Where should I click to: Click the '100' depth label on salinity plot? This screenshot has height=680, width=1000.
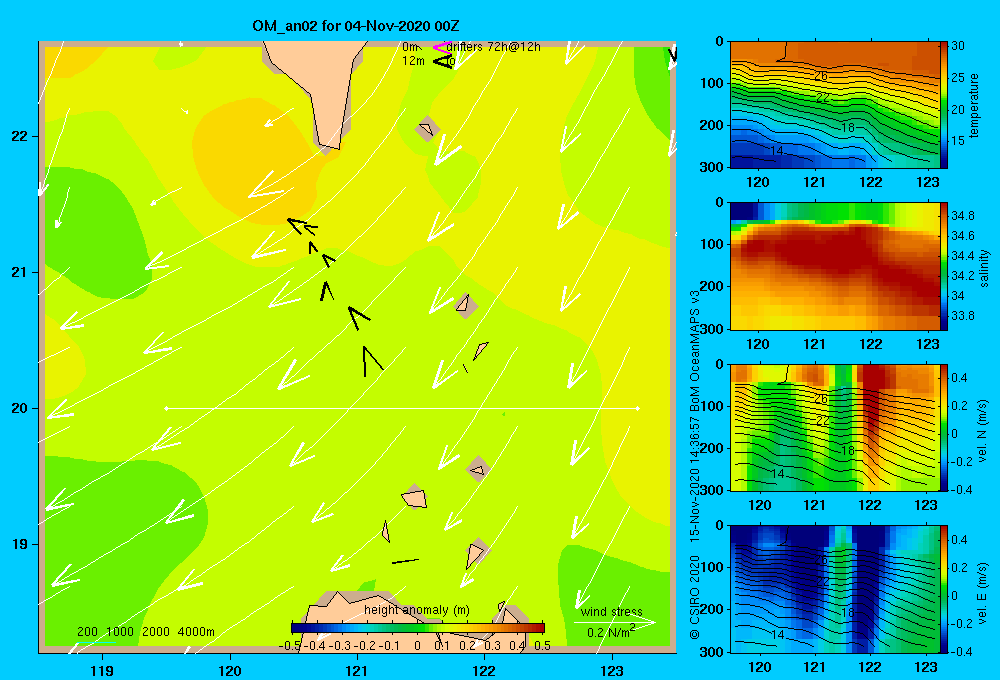(712, 244)
